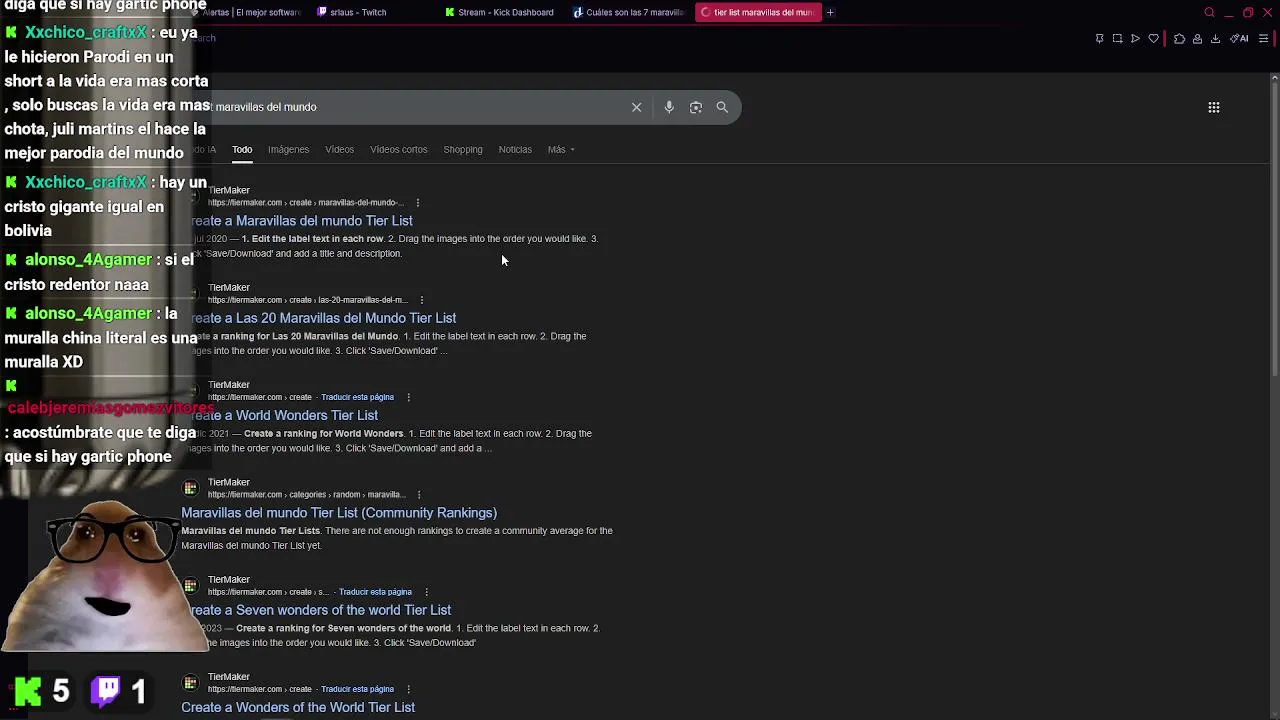Open options for Seven wonders result
The image size is (1280, 720).
coord(426,592)
